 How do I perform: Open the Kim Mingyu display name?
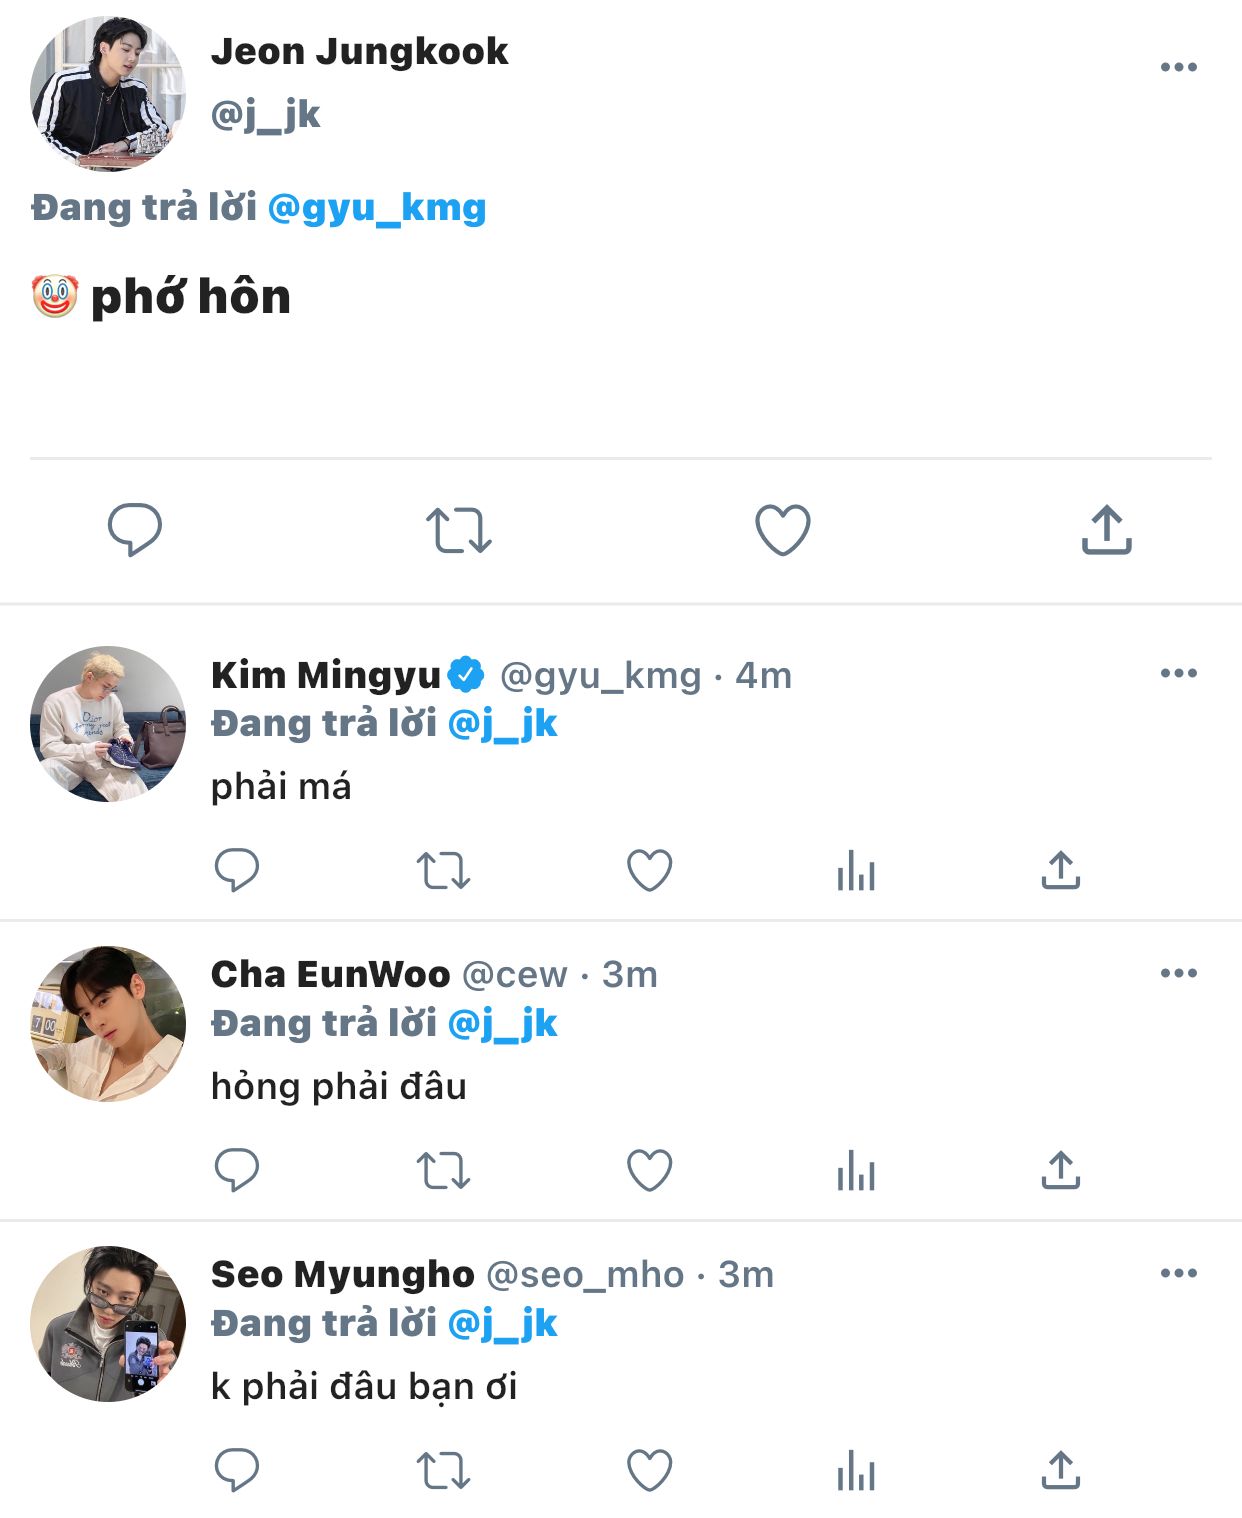click(325, 675)
